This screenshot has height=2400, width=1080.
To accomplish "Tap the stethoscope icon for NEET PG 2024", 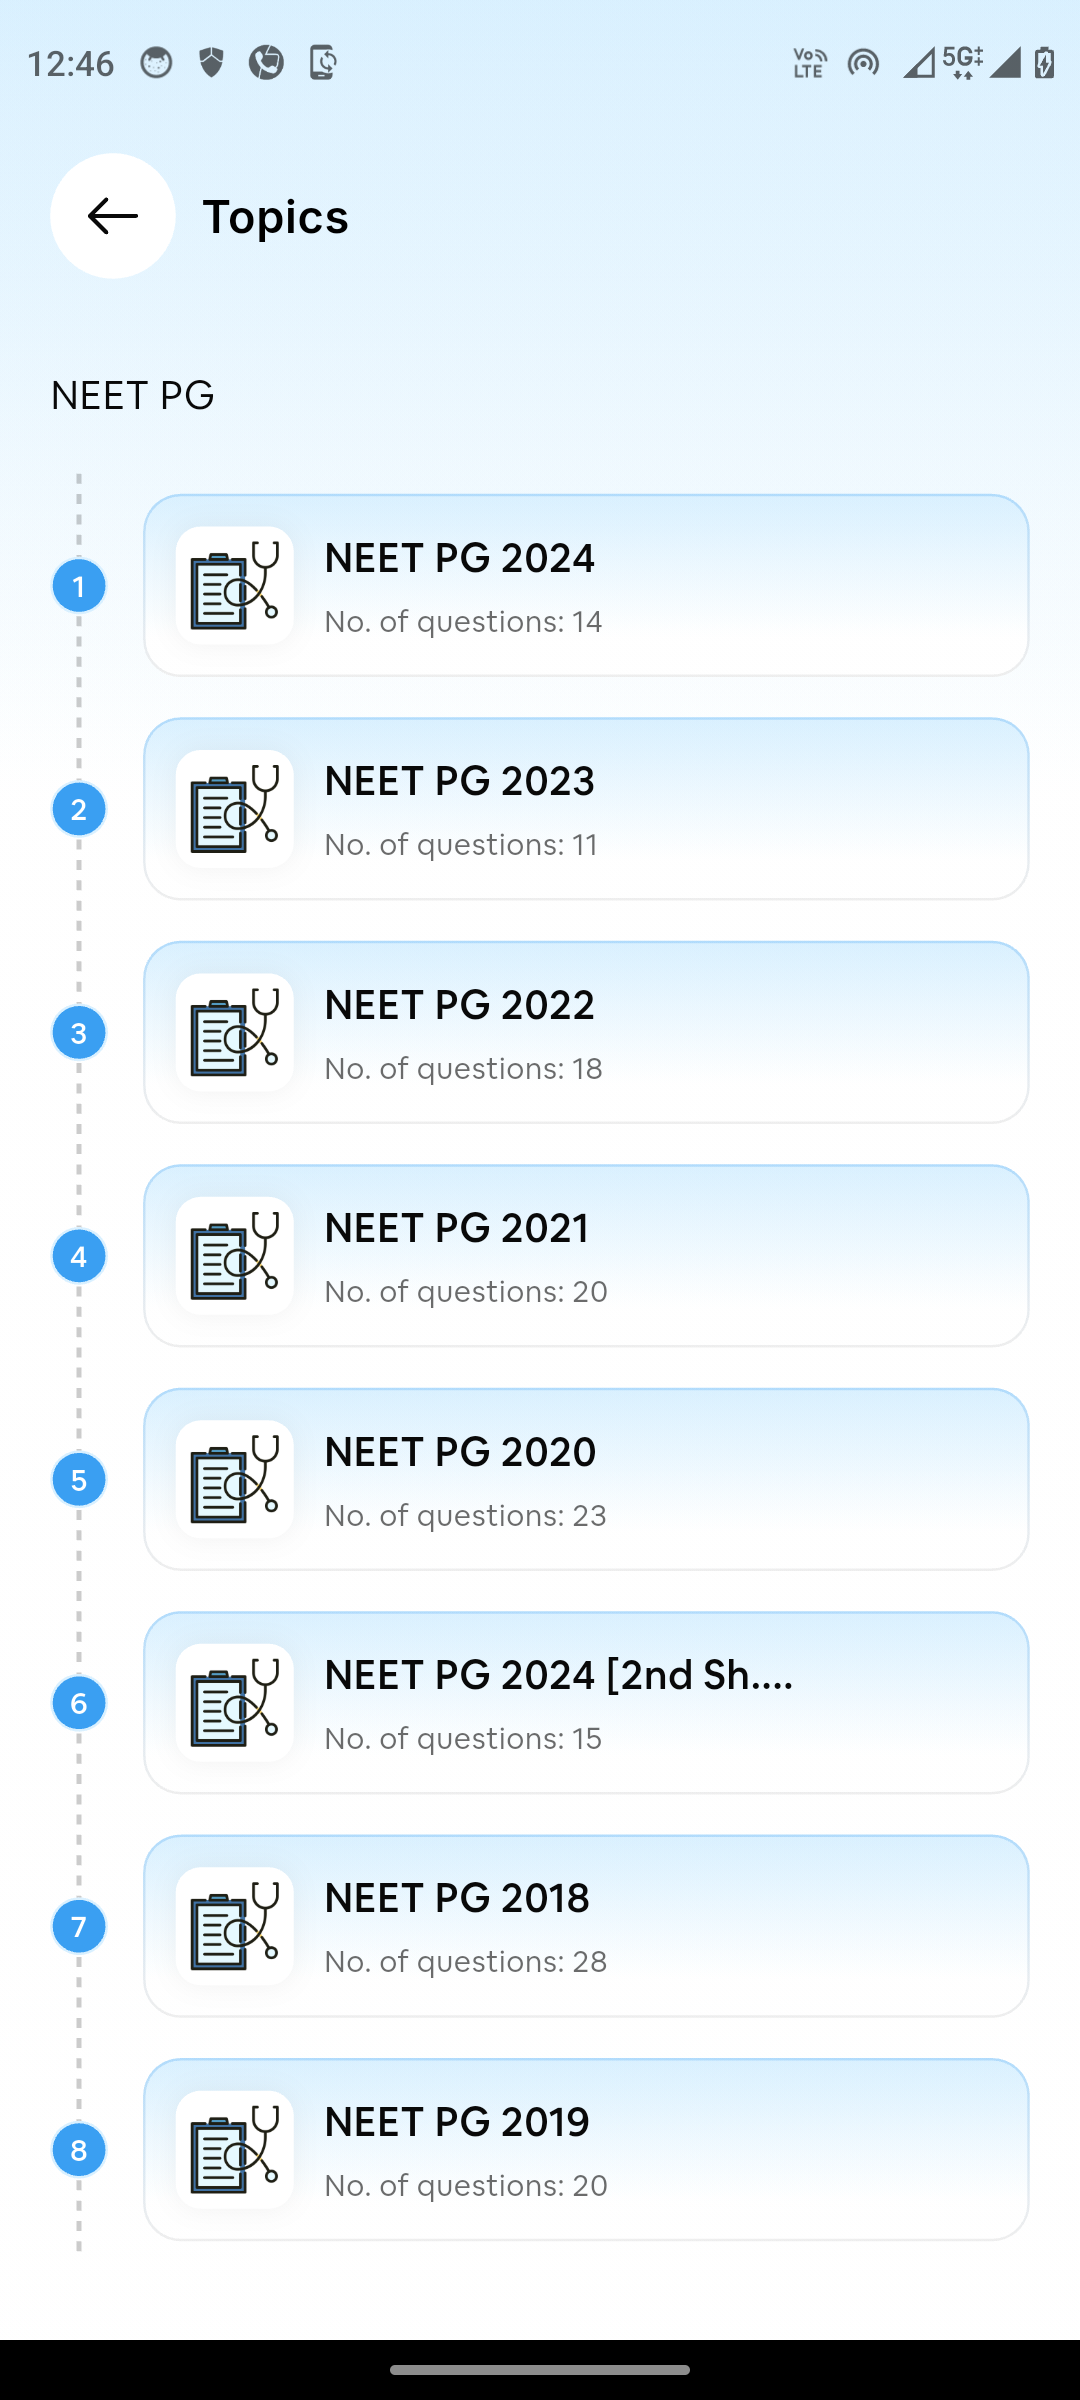I will (x=235, y=586).
